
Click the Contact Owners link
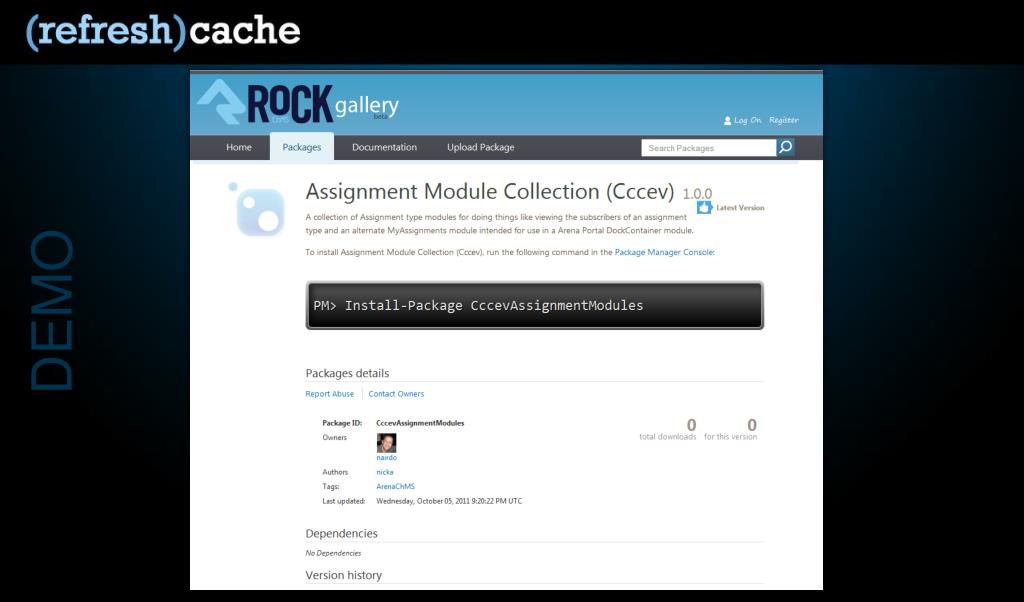pyautogui.click(x=396, y=394)
